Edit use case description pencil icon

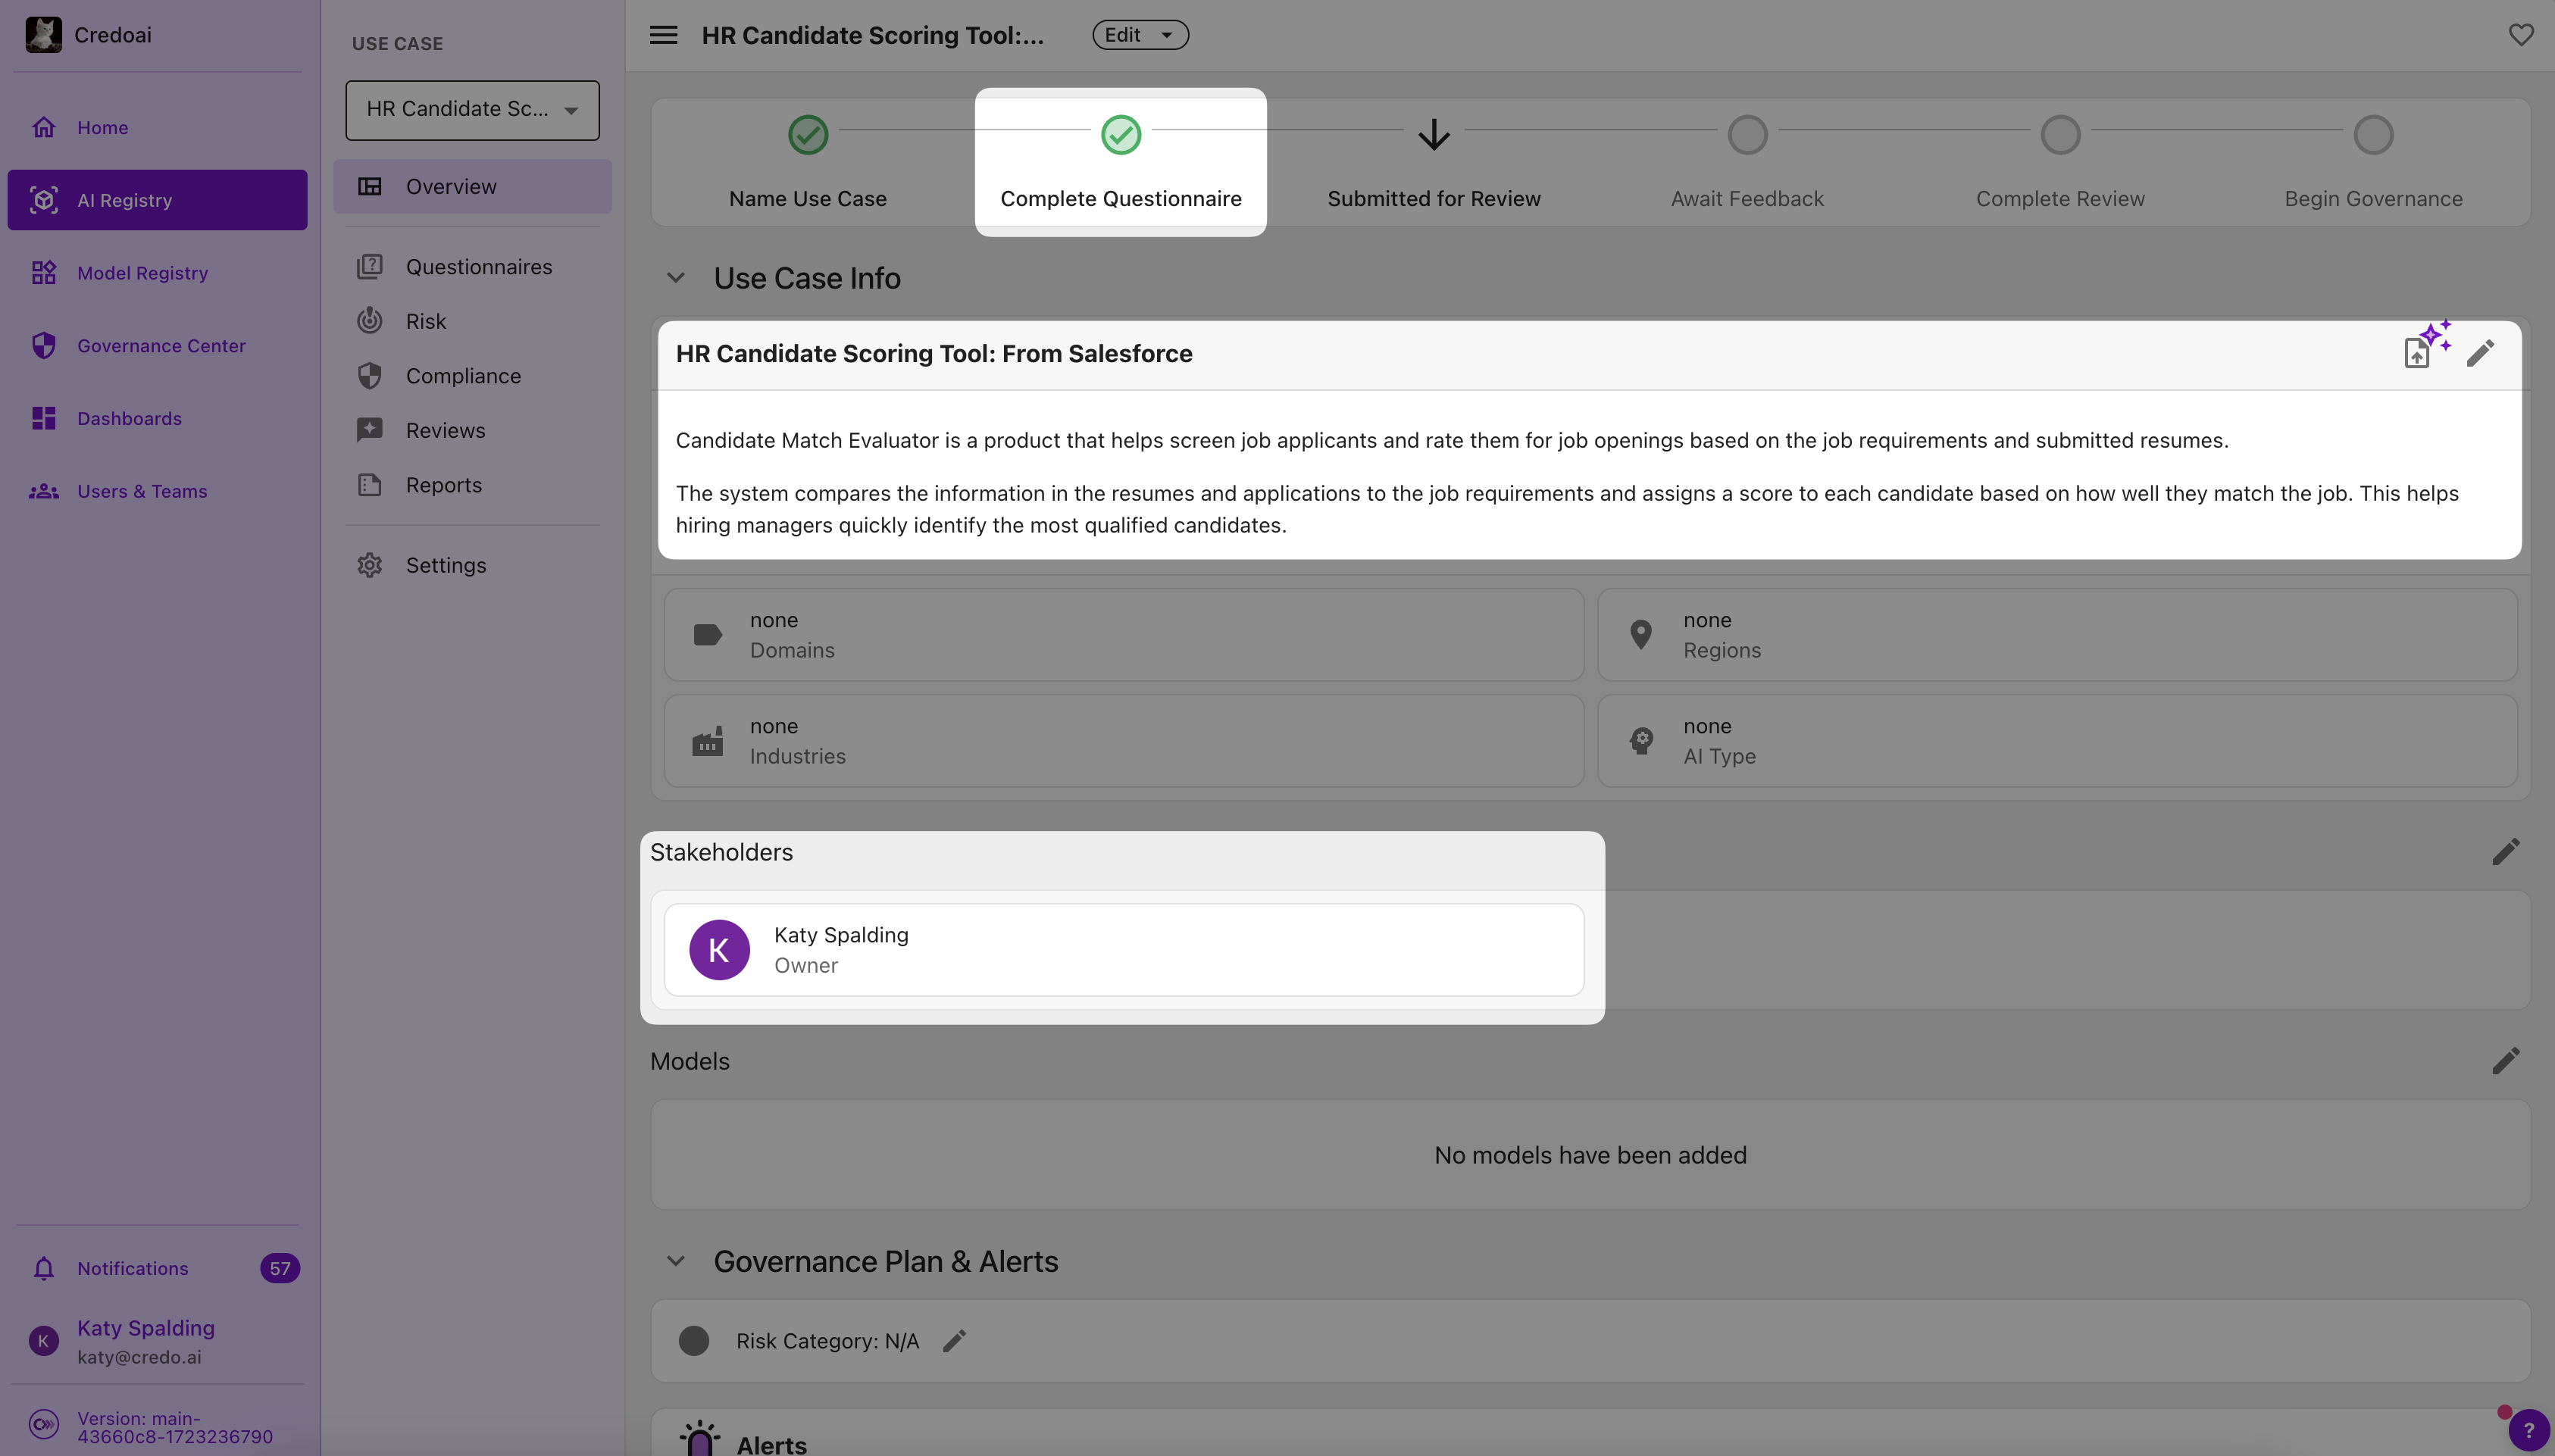point(2480,353)
